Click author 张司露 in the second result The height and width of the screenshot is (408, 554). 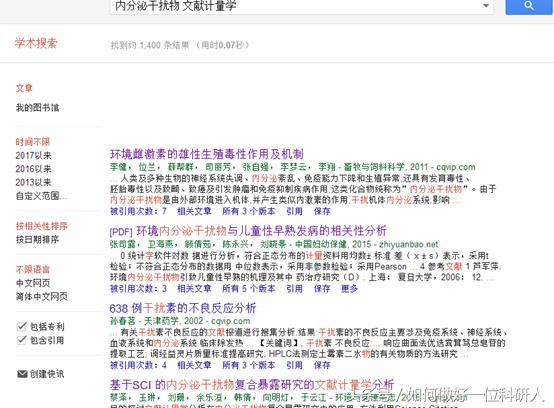pyautogui.click(x=123, y=244)
